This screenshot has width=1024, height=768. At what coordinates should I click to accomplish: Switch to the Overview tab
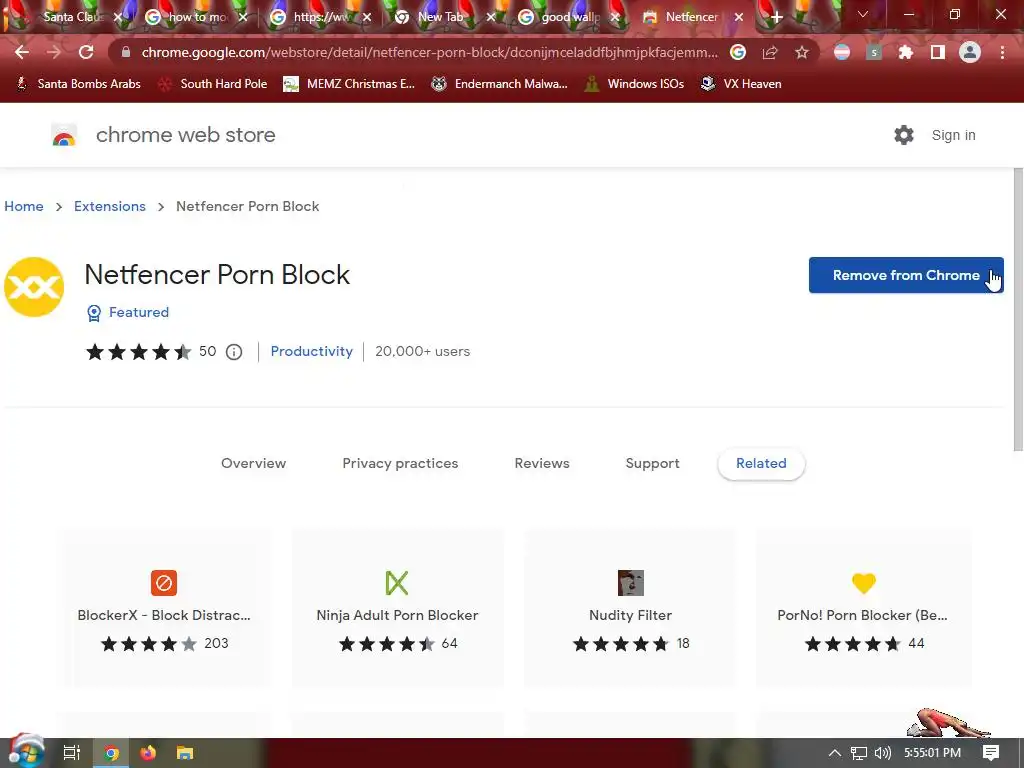pos(253,464)
